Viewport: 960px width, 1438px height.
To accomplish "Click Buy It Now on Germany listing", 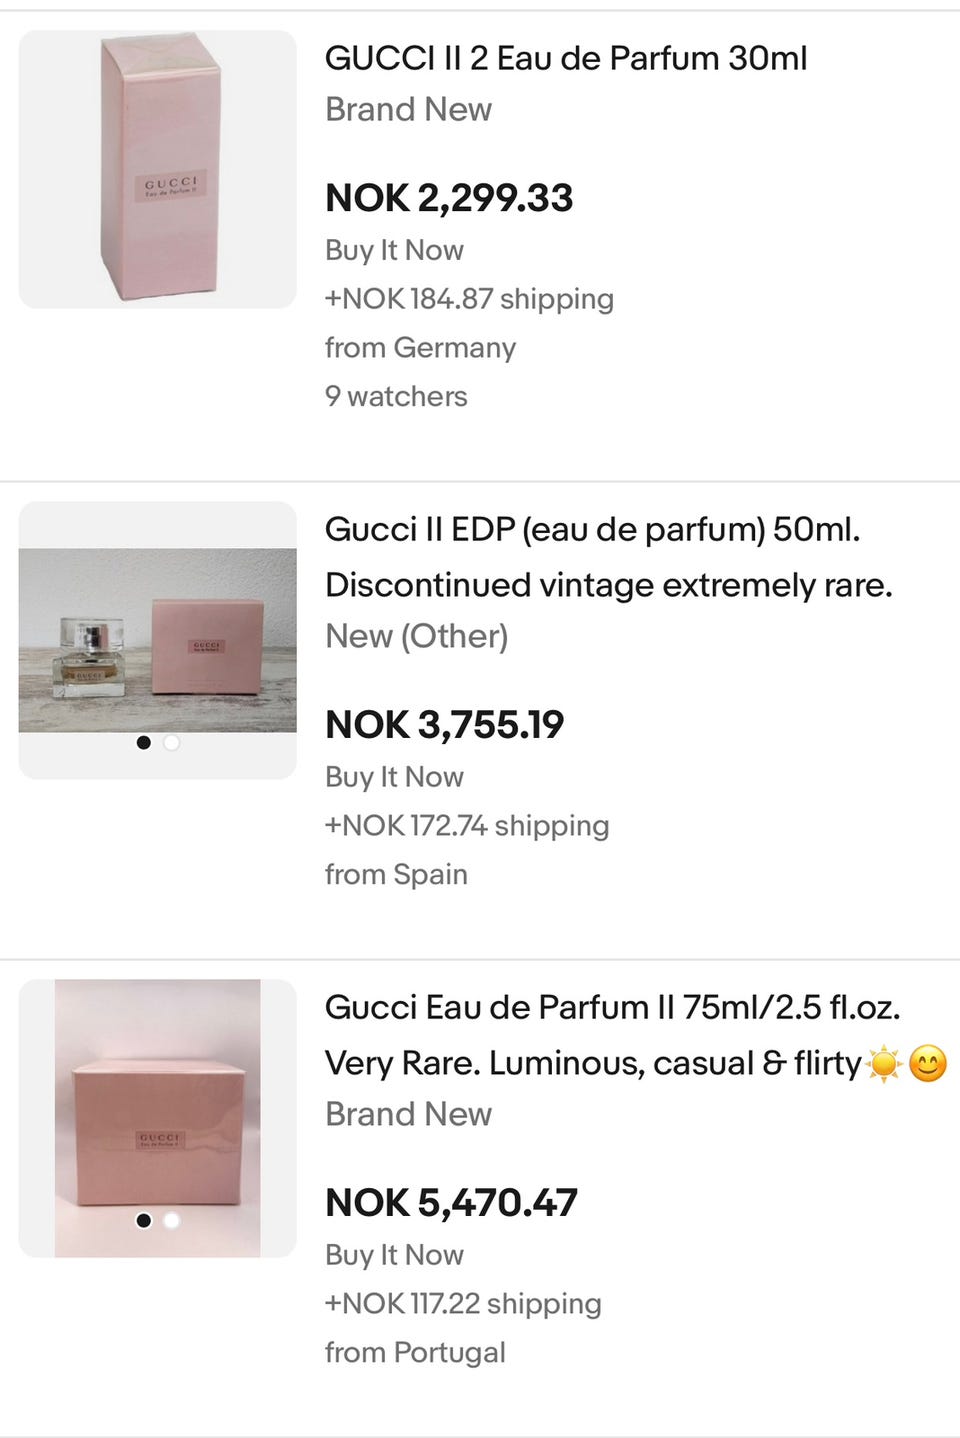I will pyautogui.click(x=394, y=250).
